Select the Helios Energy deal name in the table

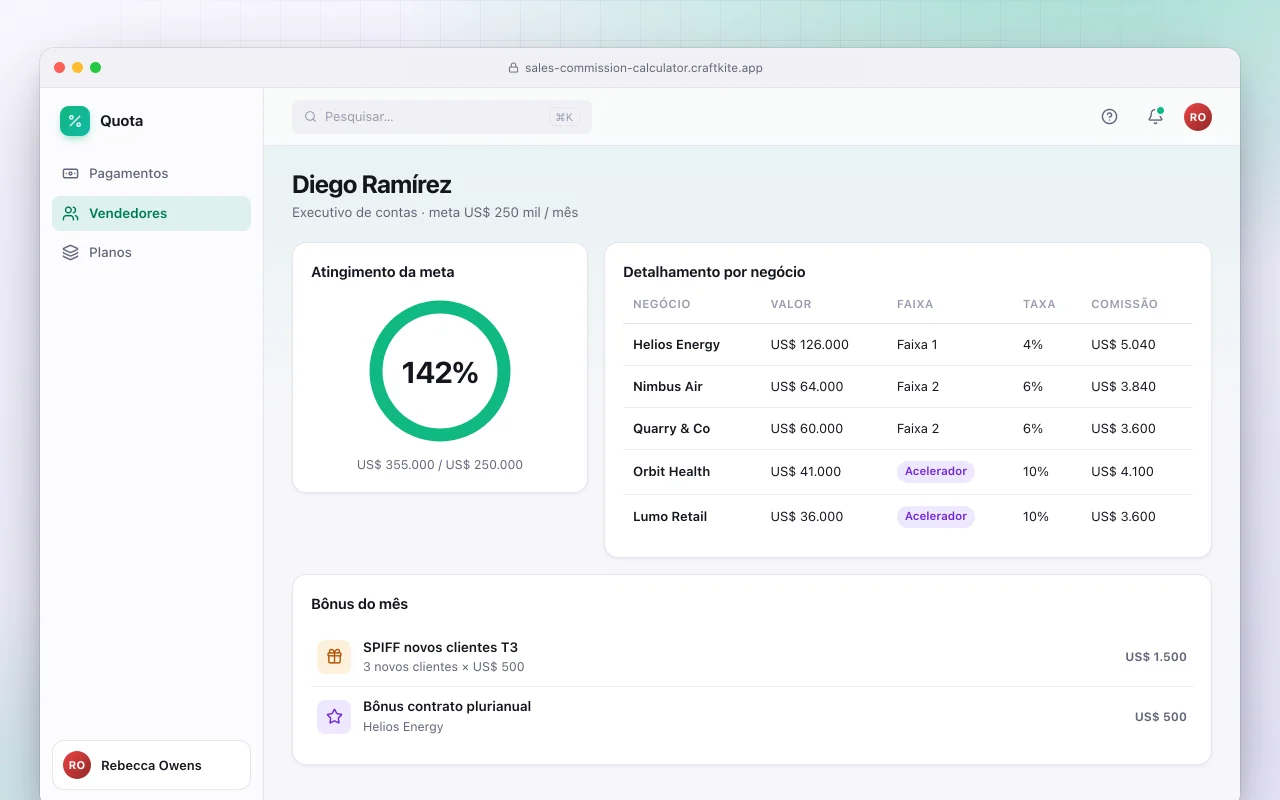point(676,345)
